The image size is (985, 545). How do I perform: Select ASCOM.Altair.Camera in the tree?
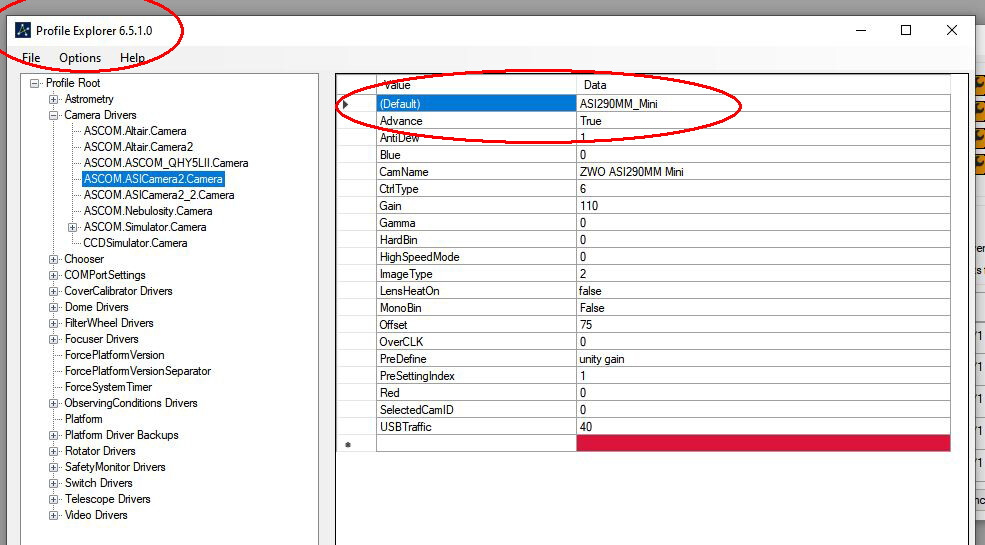[x=135, y=131]
